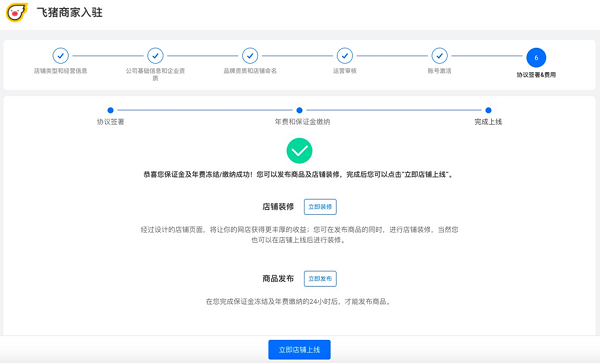
Task: Click the Fliggy pig logo icon
Action: pyautogui.click(x=16, y=12)
